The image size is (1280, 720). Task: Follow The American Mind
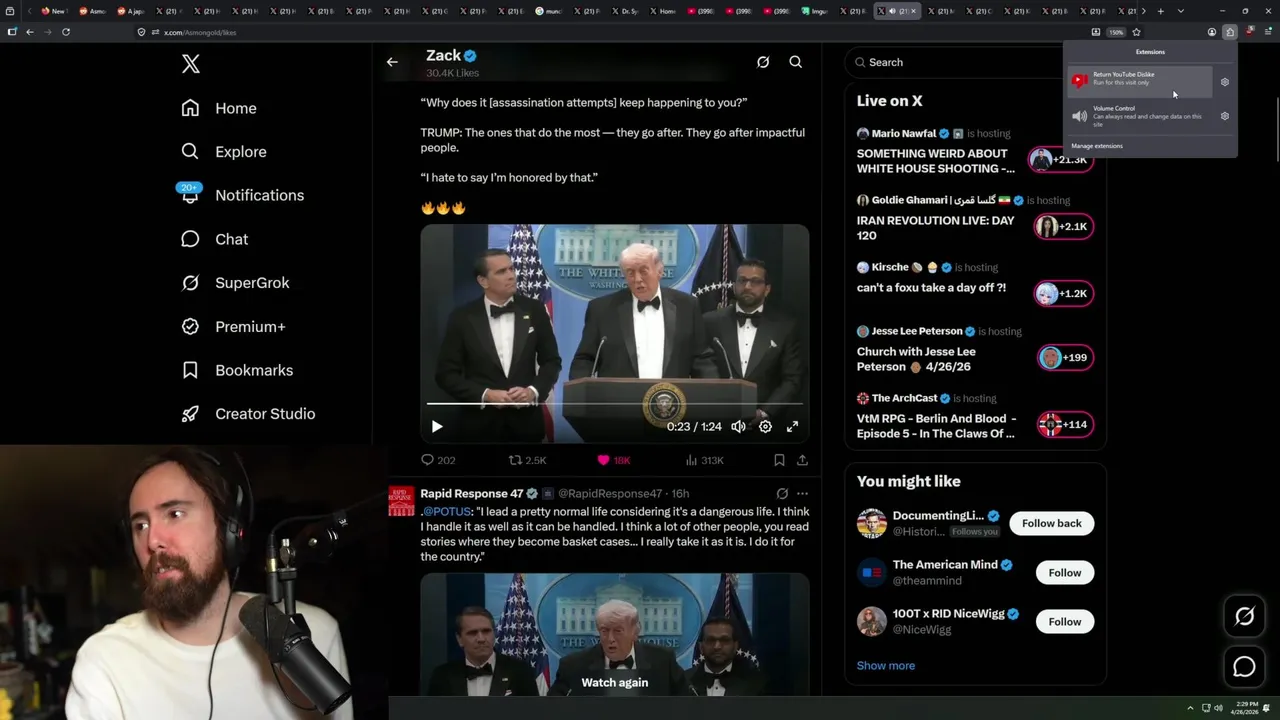1064,572
